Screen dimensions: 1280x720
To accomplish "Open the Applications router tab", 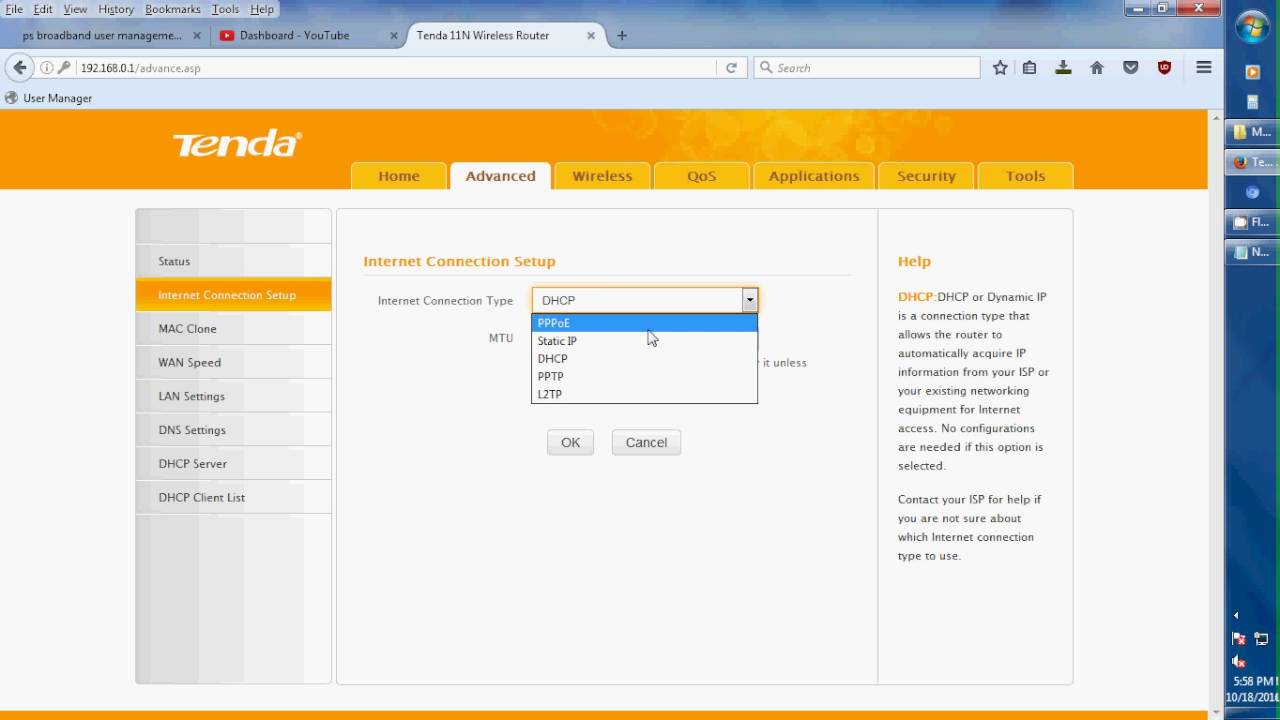I will click(814, 176).
